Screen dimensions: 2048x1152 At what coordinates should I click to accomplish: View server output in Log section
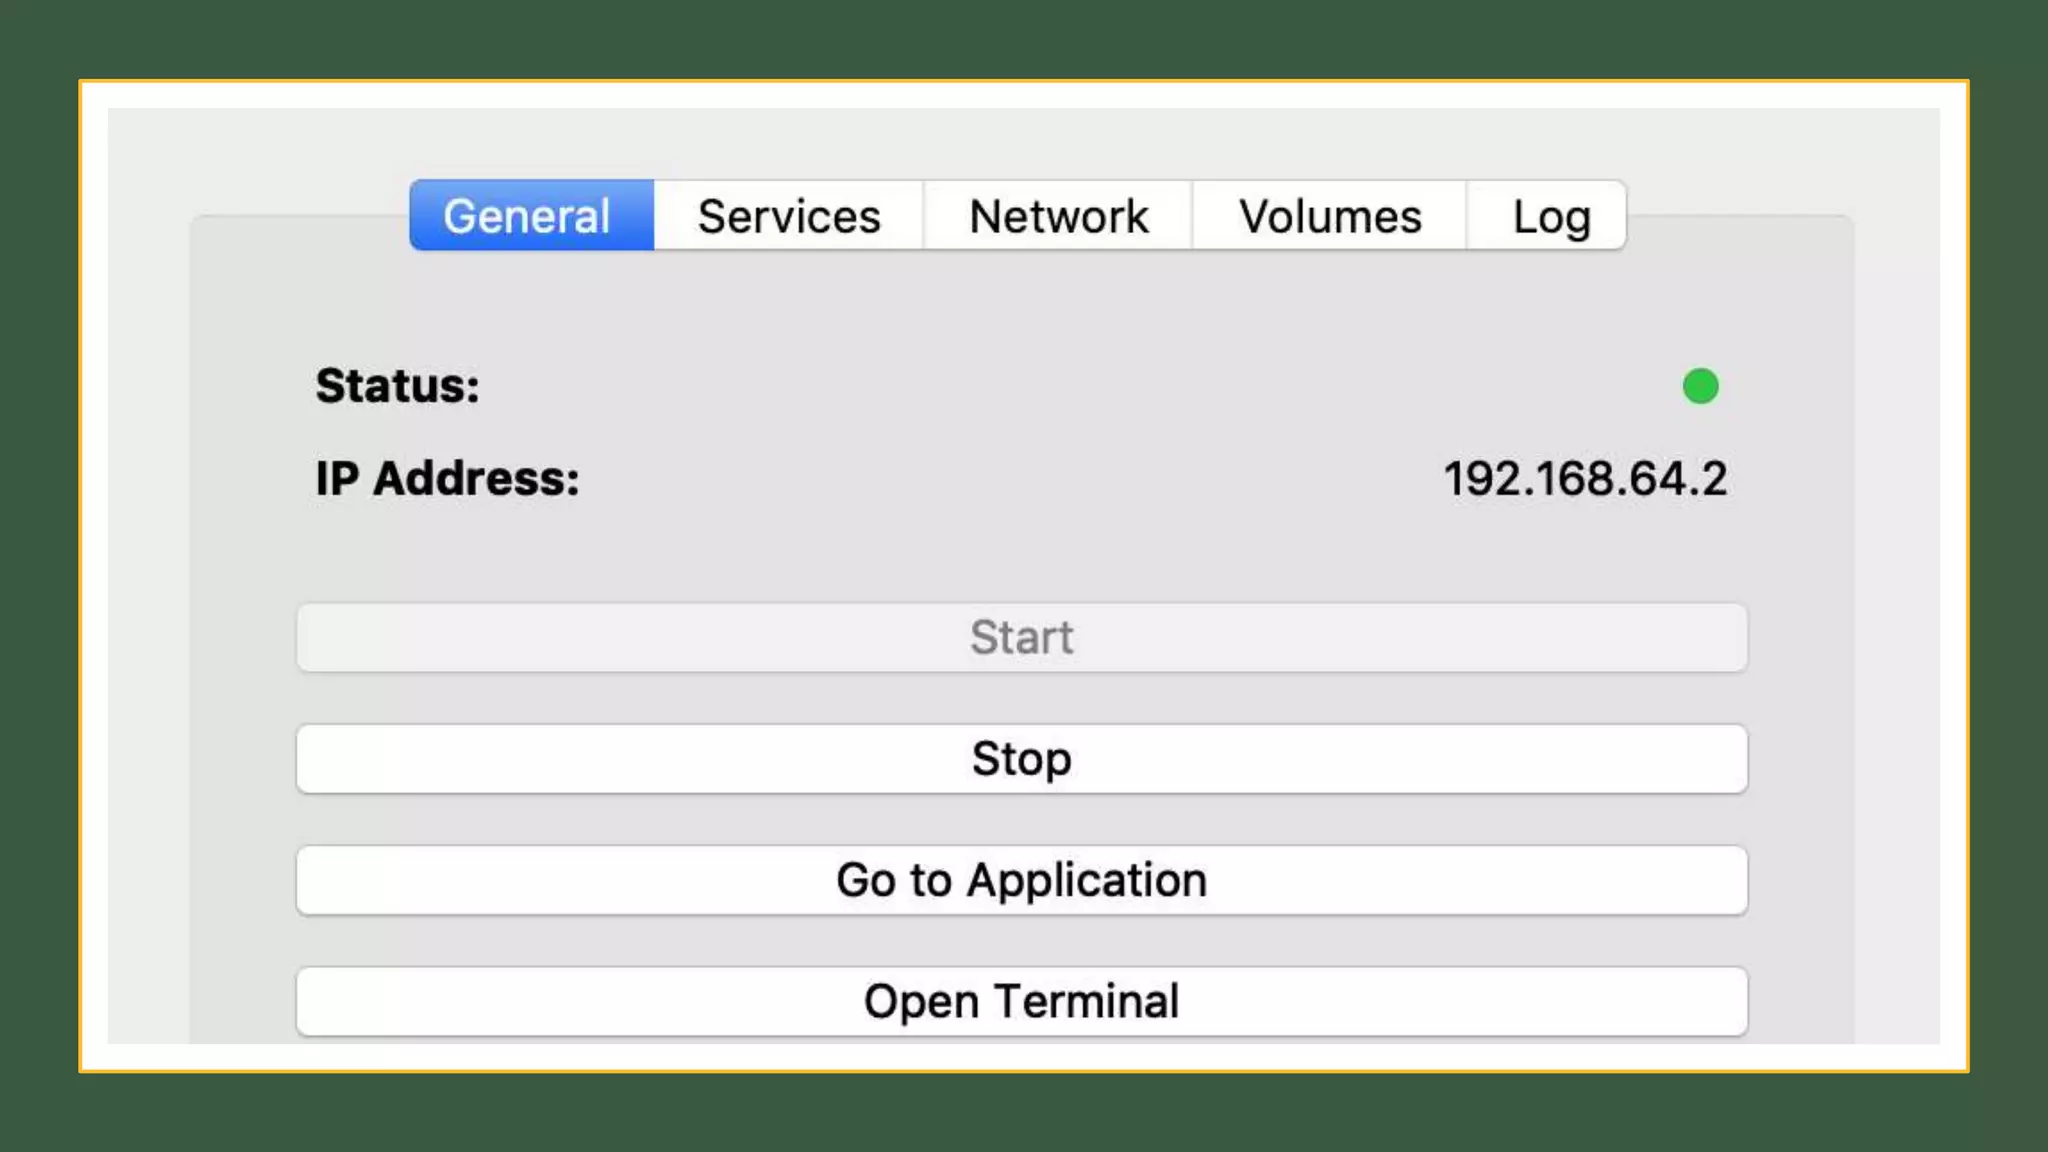(1549, 216)
